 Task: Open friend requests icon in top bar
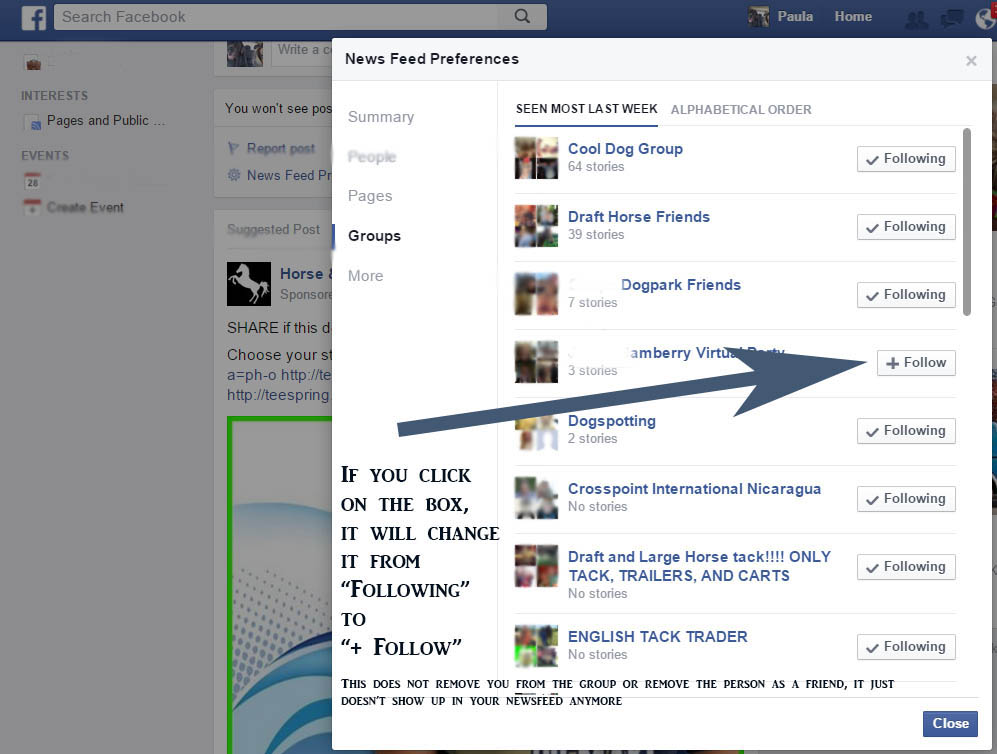[x=915, y=18]
